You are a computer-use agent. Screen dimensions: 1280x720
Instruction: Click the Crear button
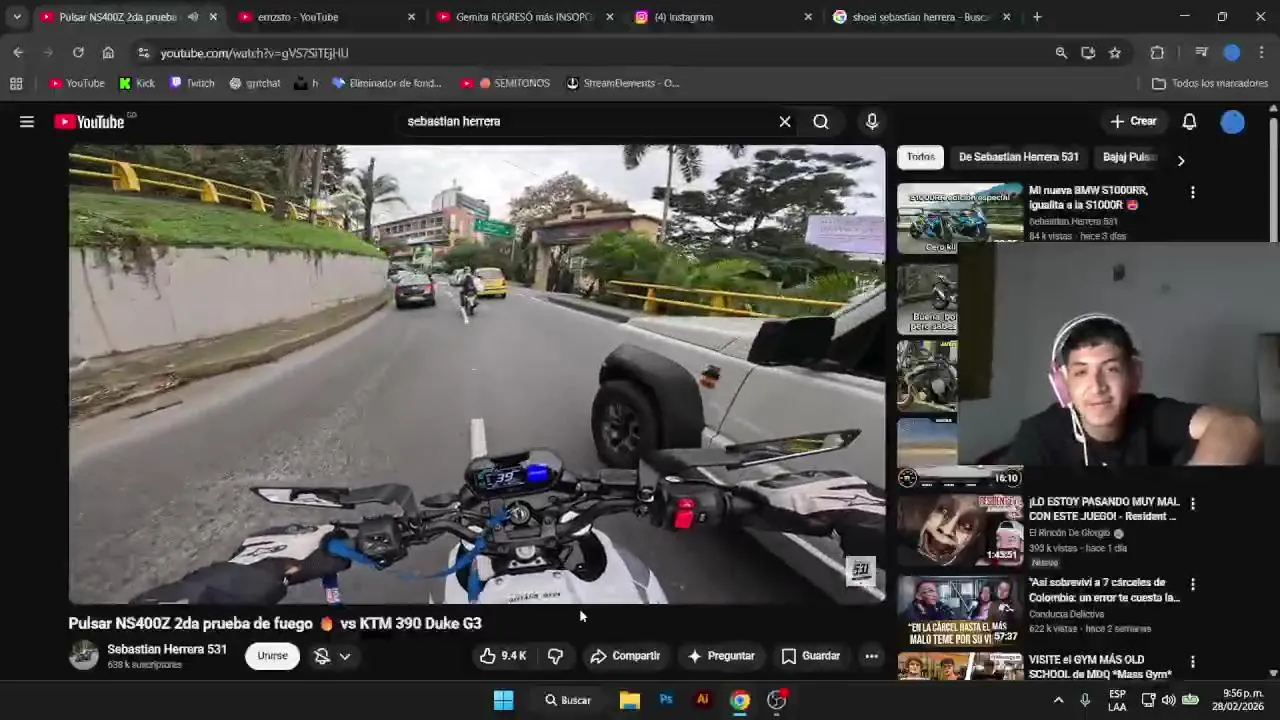[x=1133, y=122]
